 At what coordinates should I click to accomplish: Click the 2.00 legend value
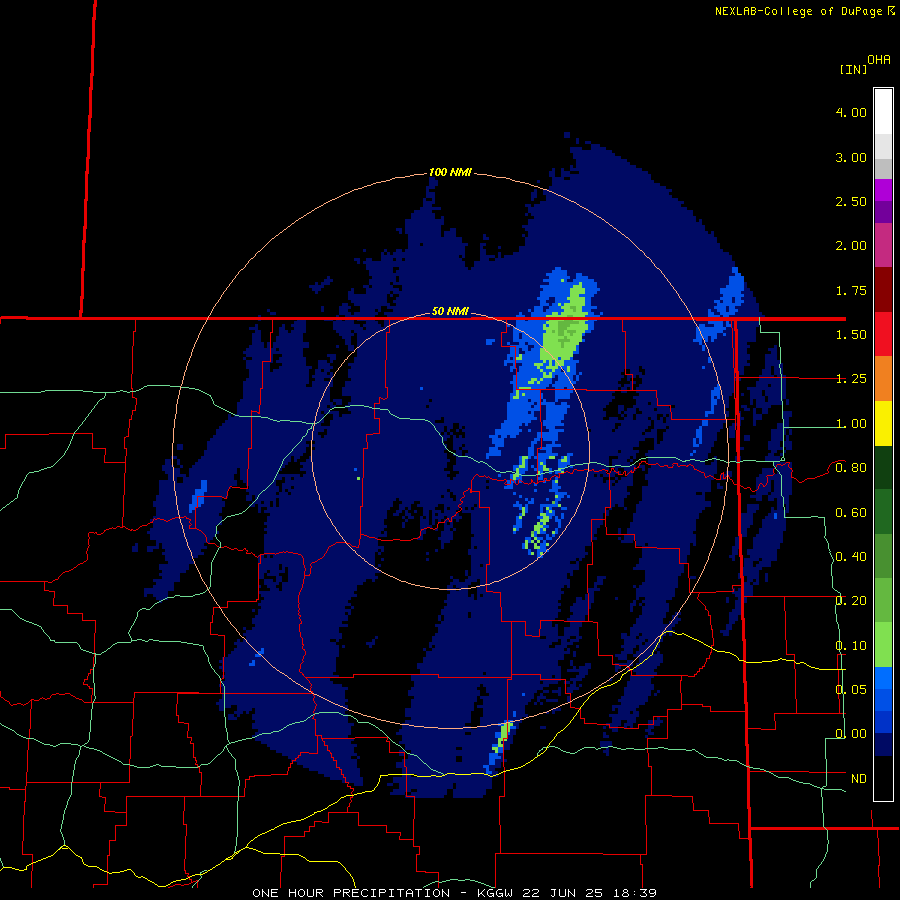851,246
